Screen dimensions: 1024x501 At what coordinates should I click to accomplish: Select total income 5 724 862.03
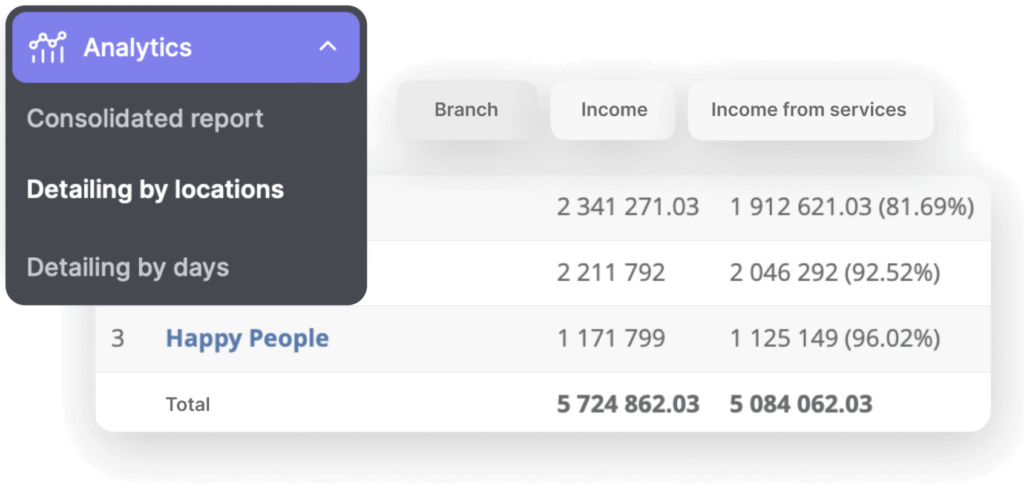coord(628,405)
